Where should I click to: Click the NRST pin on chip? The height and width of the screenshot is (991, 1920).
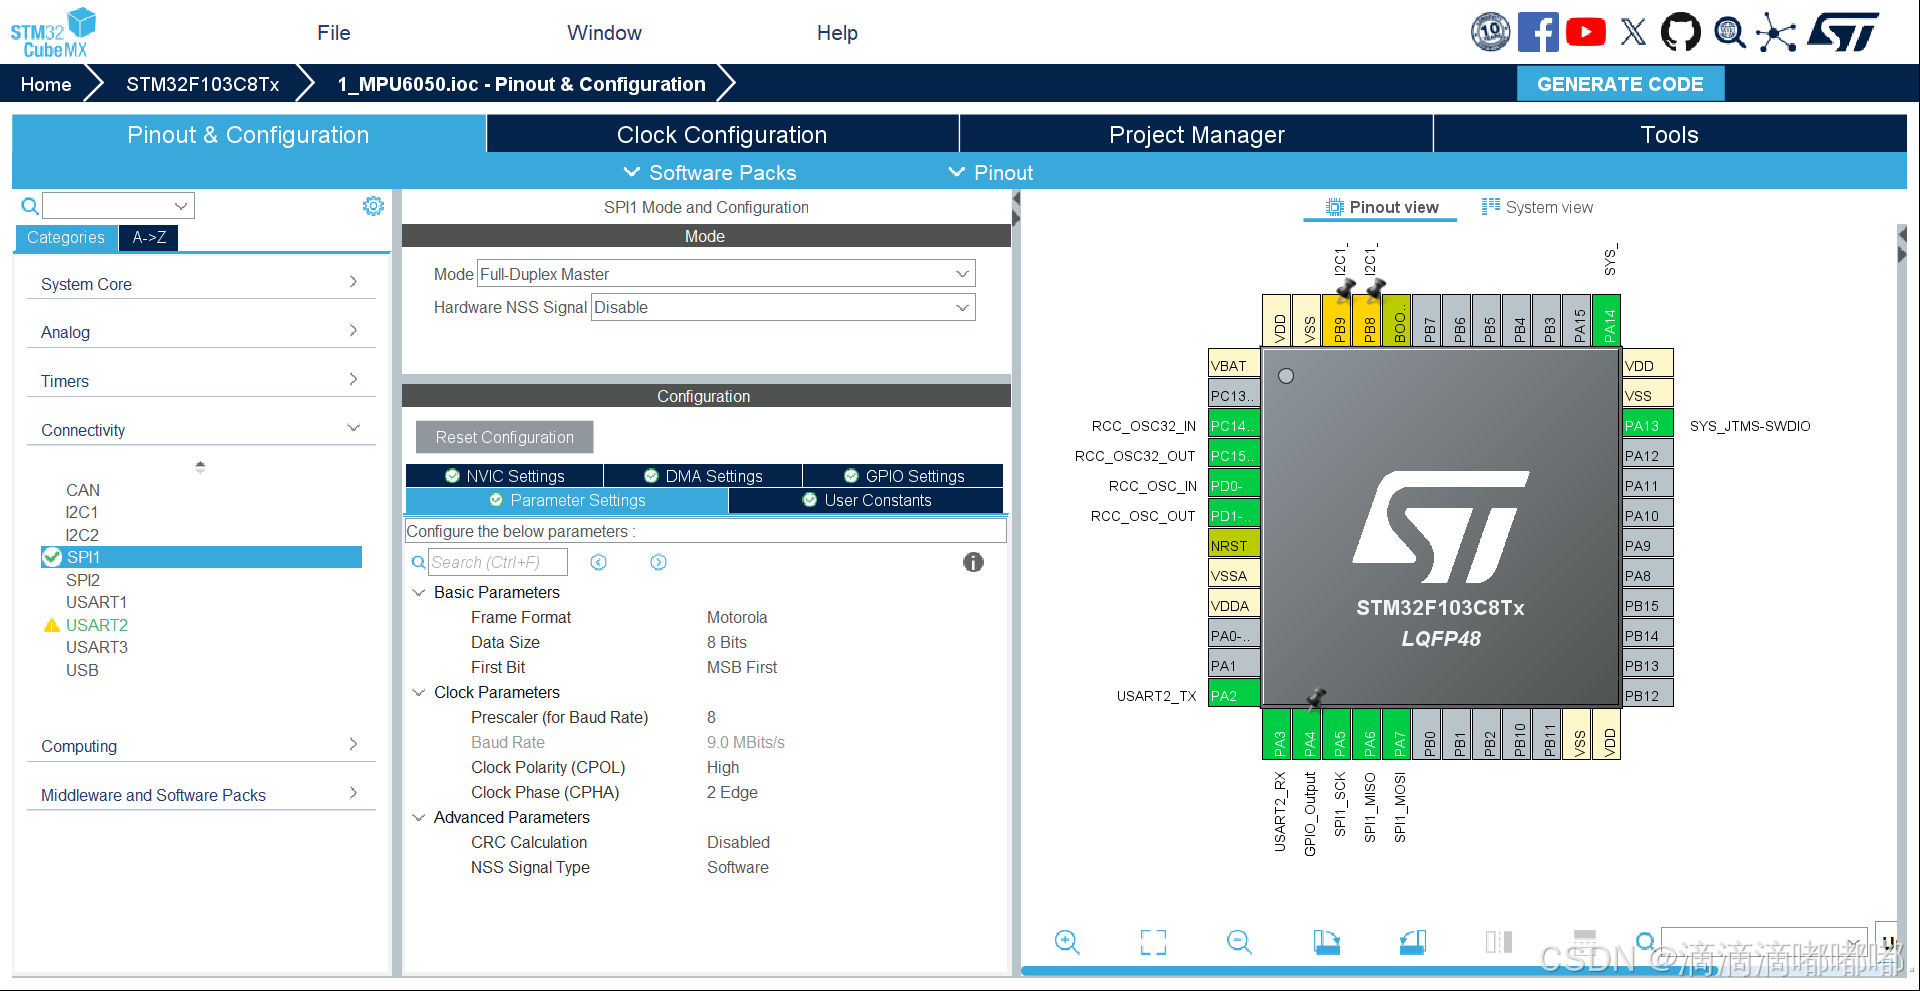pyautogui.click(x=1234, y=545)
